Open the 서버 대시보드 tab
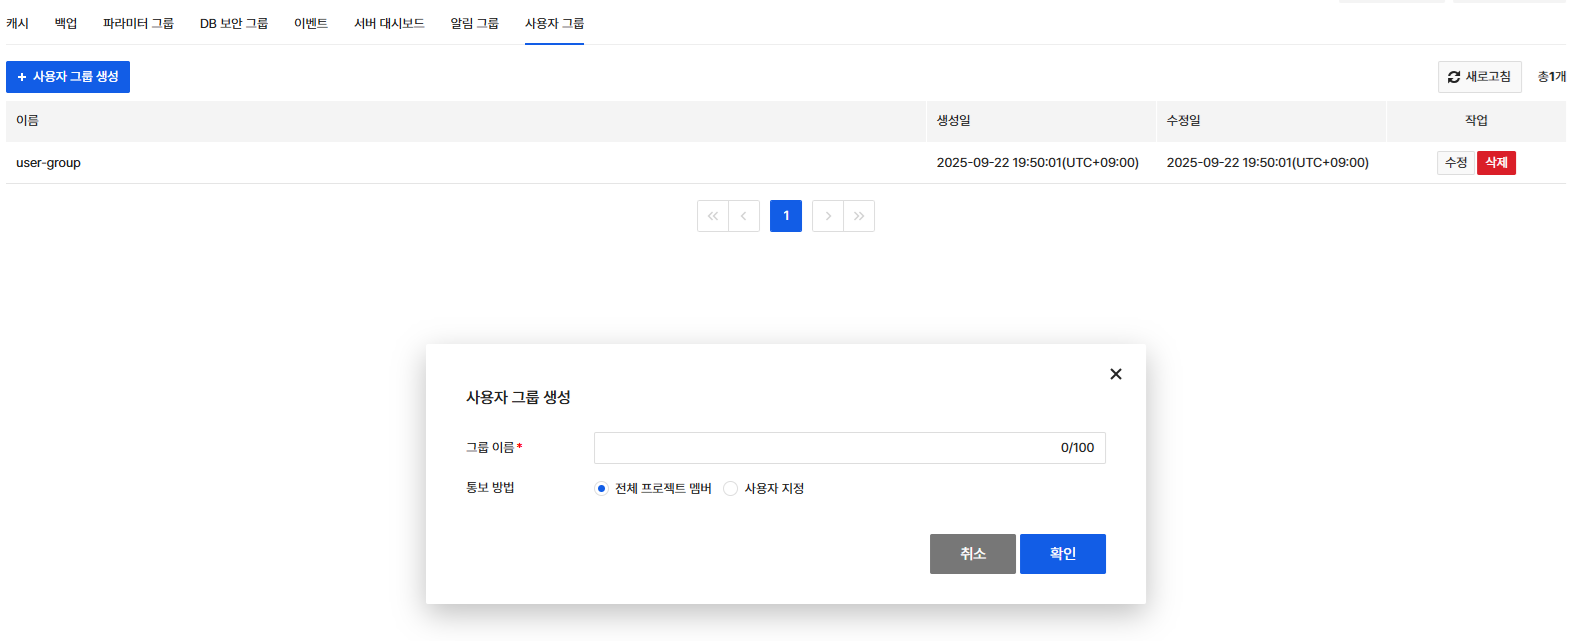Screen dimensions: 1578x641 (x=389, y=23)
